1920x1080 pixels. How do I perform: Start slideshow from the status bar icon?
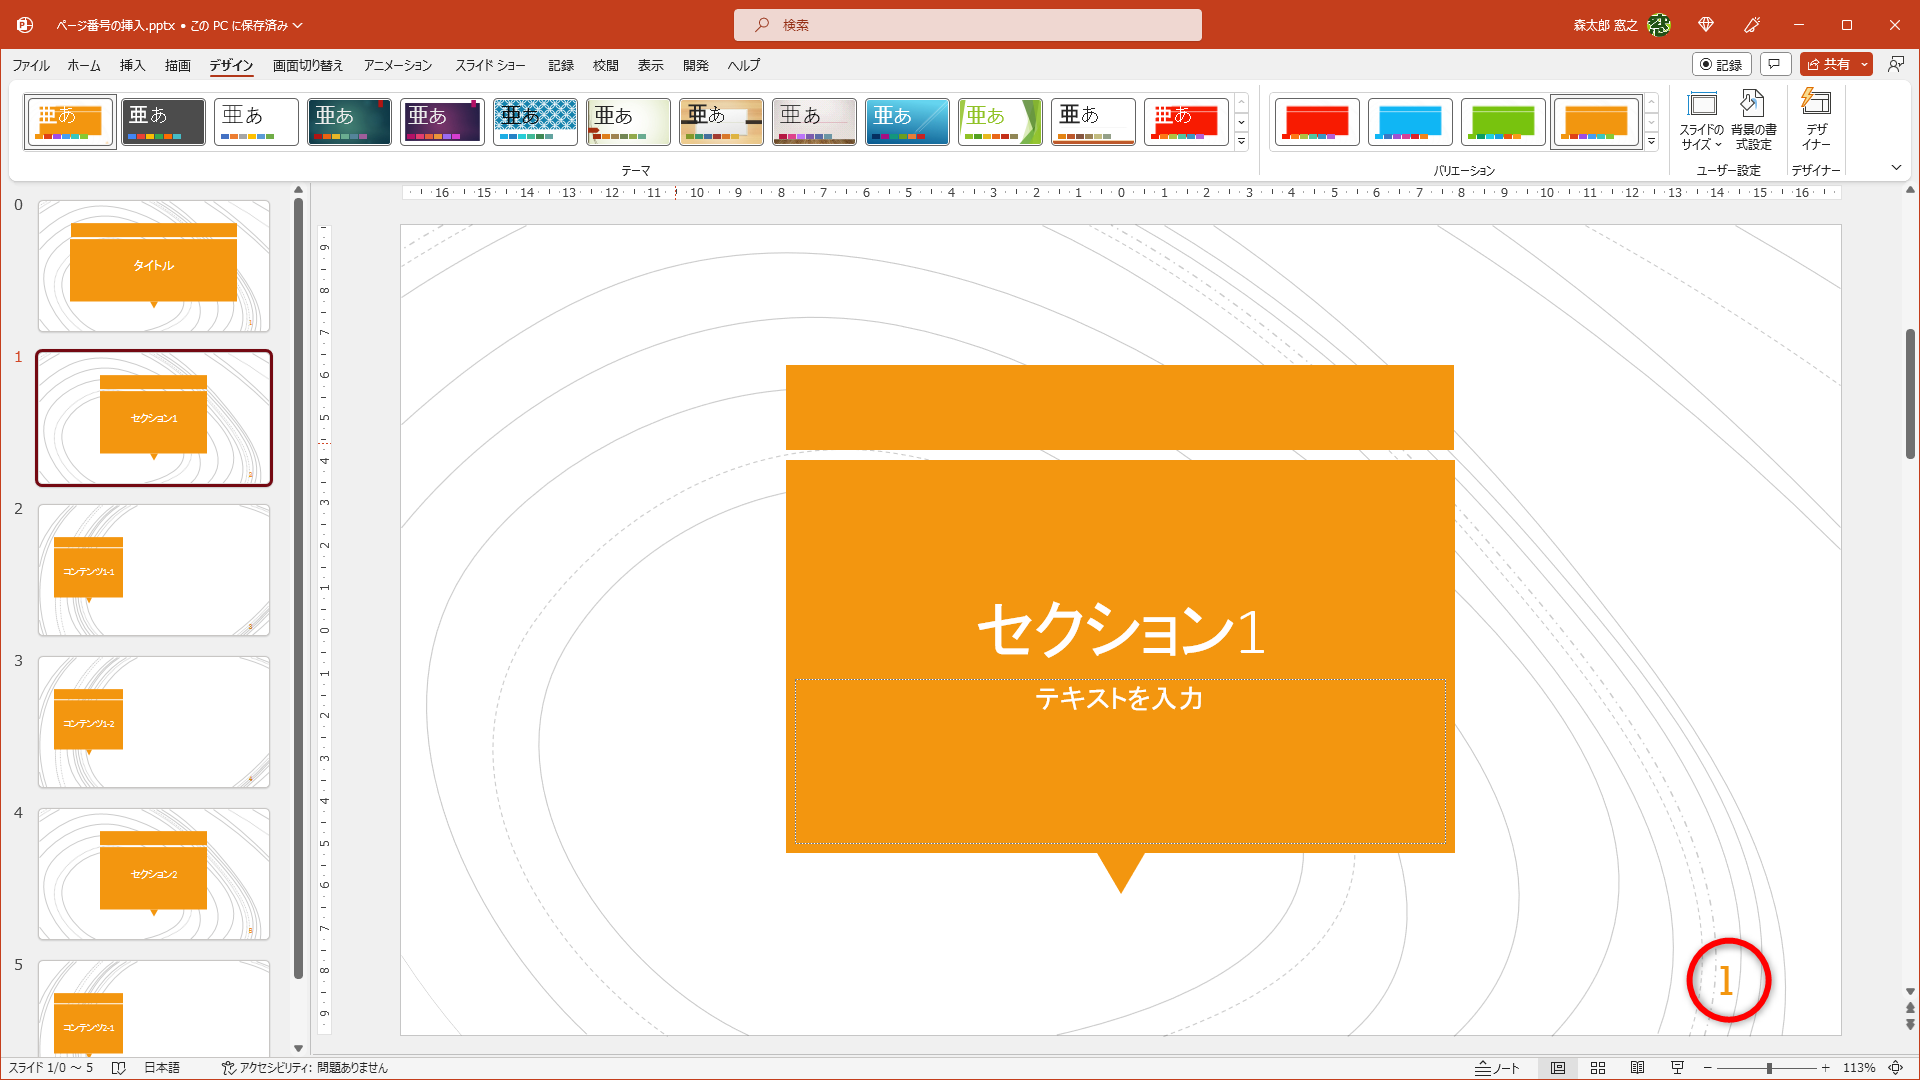tap(1675, 1067)
